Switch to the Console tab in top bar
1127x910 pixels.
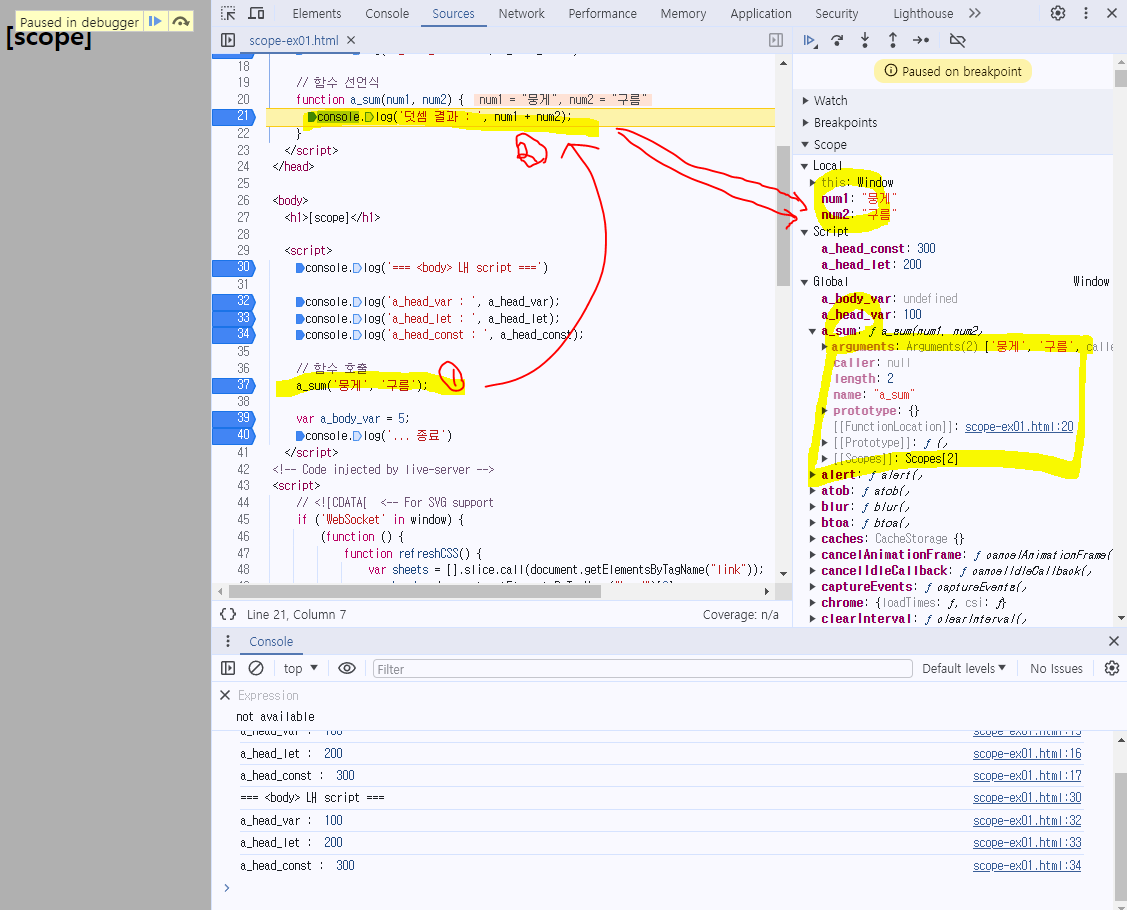tap(387, 13)
